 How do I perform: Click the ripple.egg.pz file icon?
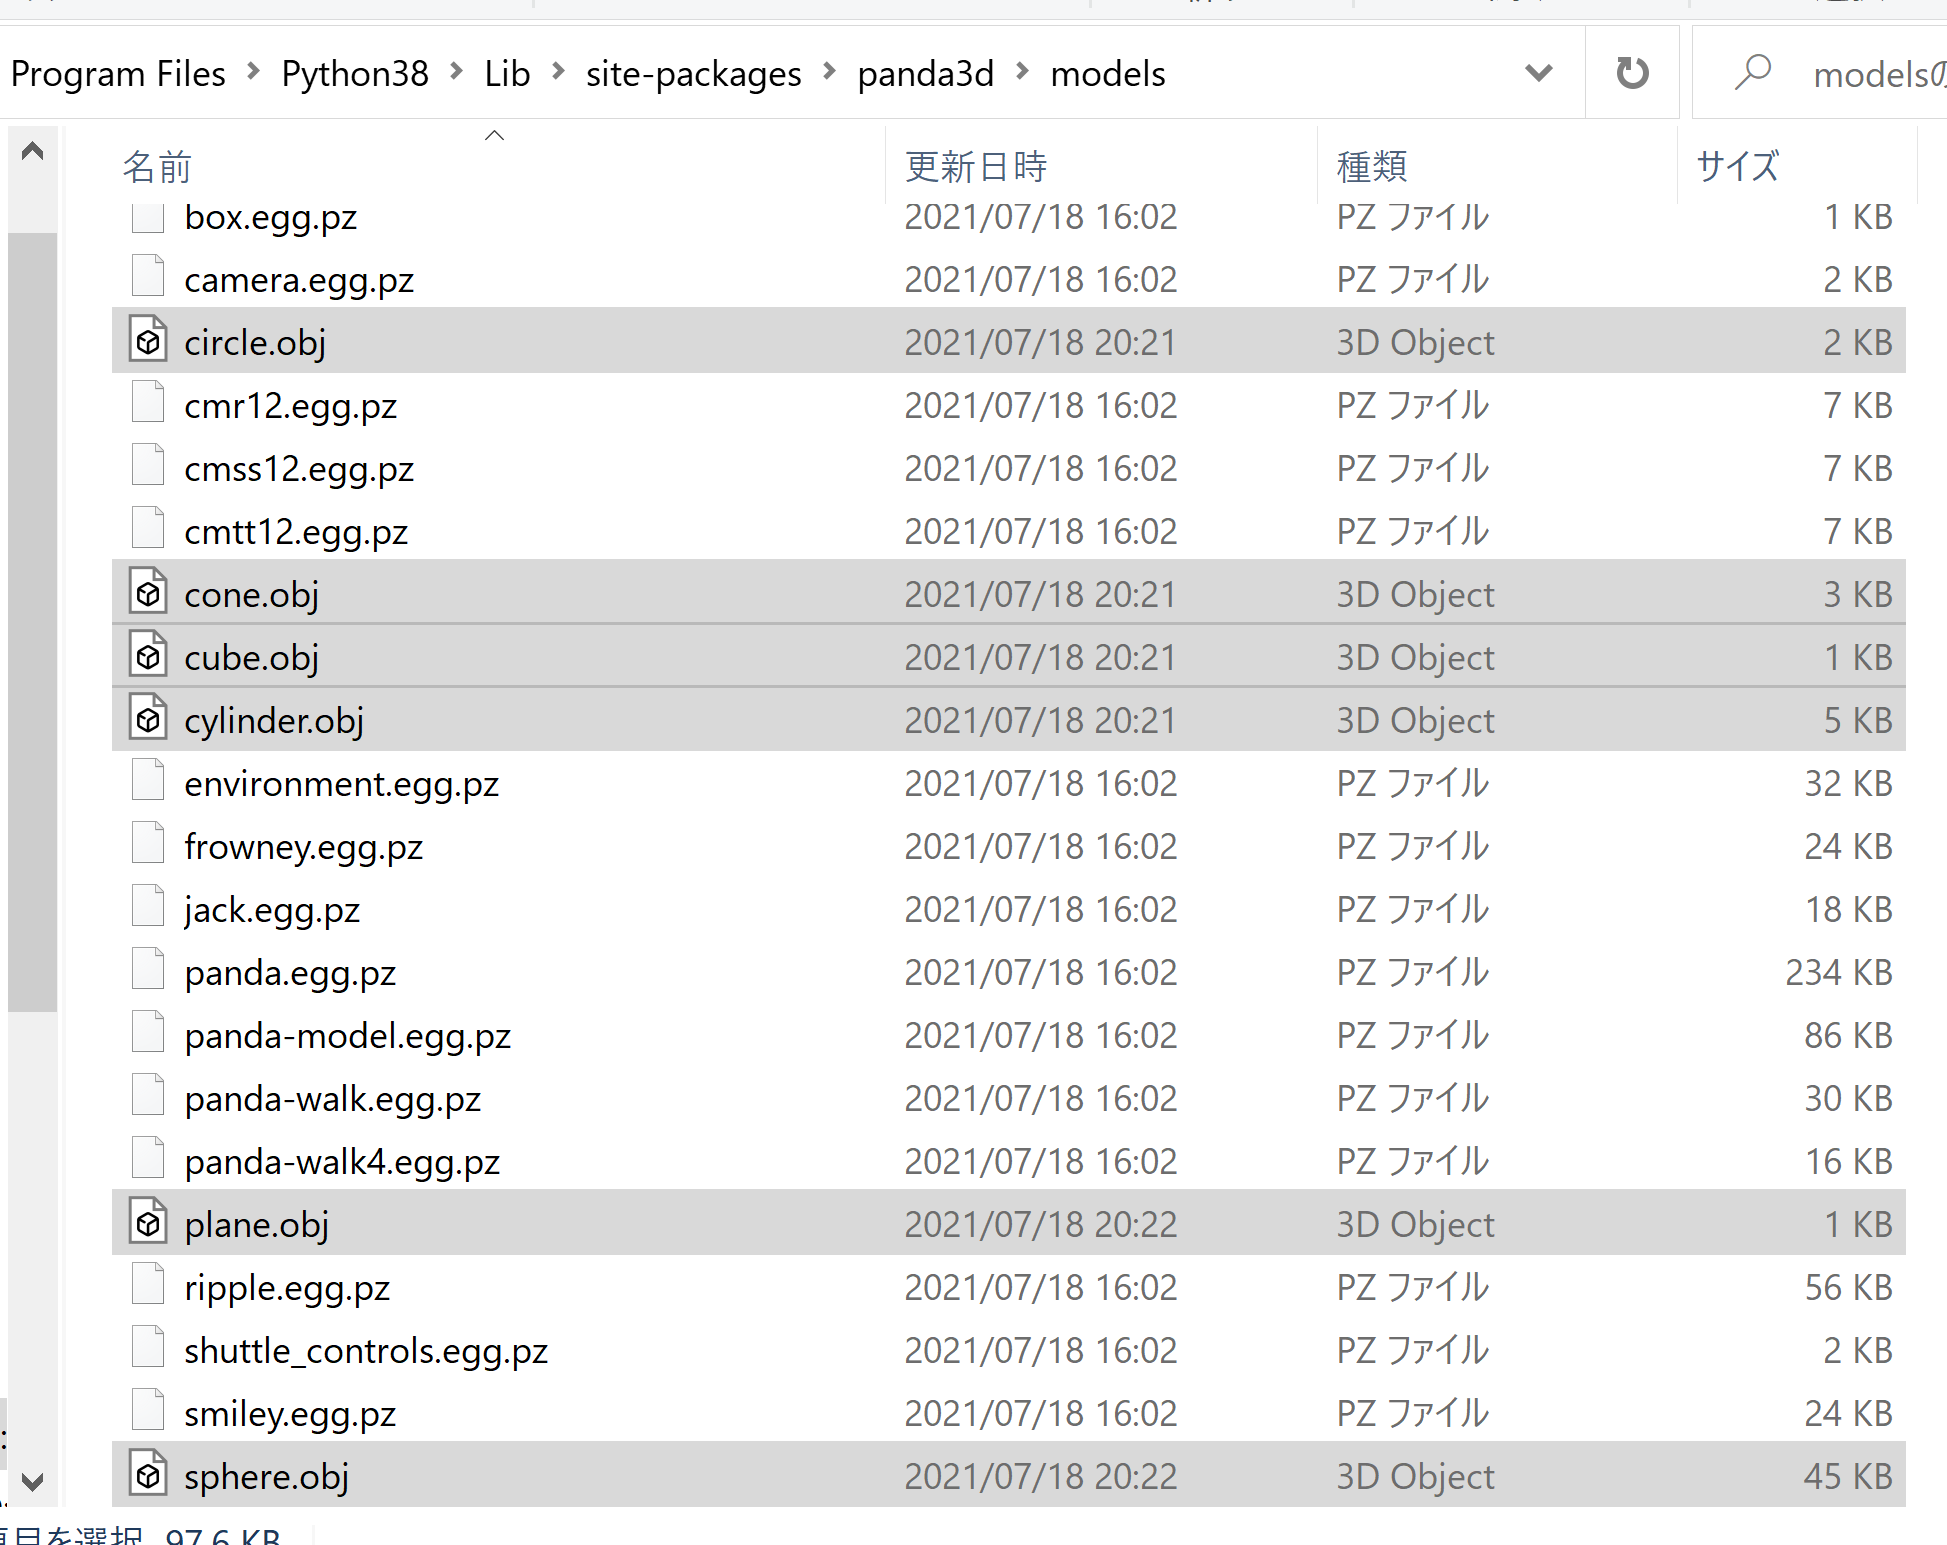[148, 1284]
